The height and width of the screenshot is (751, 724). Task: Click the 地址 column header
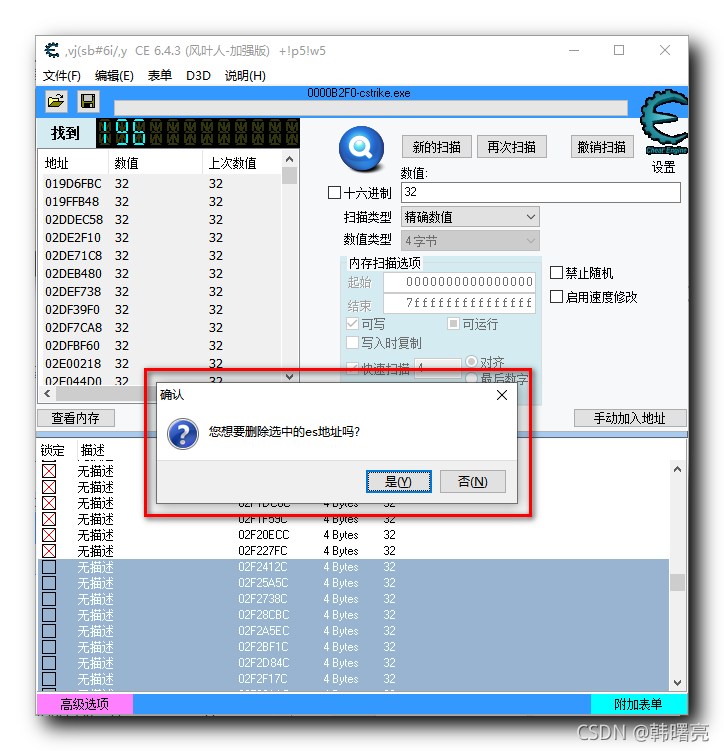pos(73,163)
